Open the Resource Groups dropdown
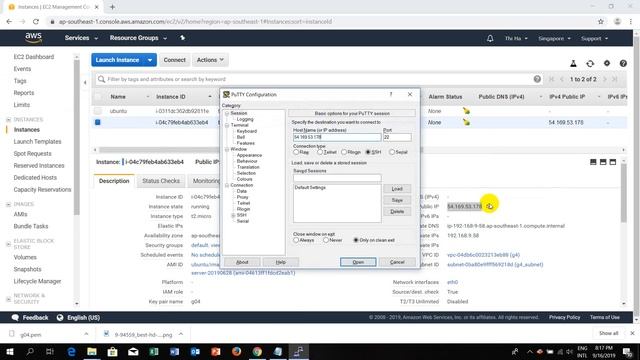This screenshot has width=640, height=360. pos(138,38)
